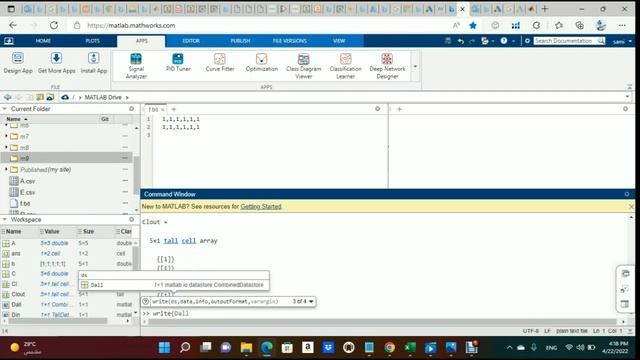Switch to the FILE VERSIONS tab

[x=289, y=41]
